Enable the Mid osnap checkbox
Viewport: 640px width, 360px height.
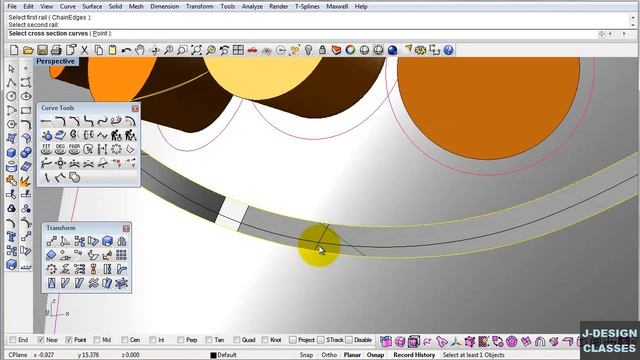tap(97, 340)
